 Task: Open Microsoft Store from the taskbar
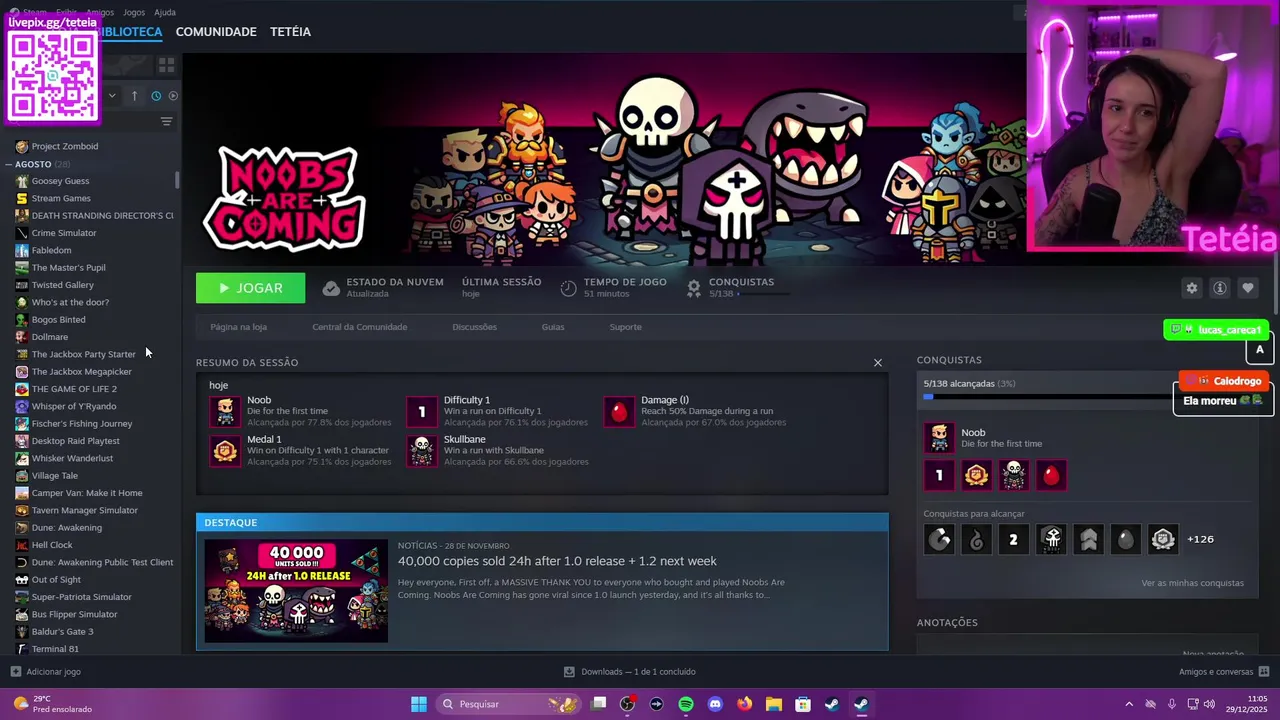pyautogui.click(x=802, y=704)
